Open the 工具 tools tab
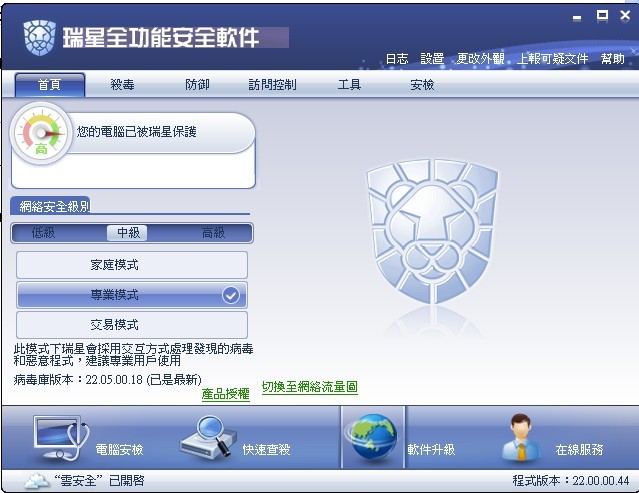Image resolution: width=639 pixels, height=493 pixels. (349, 85)
